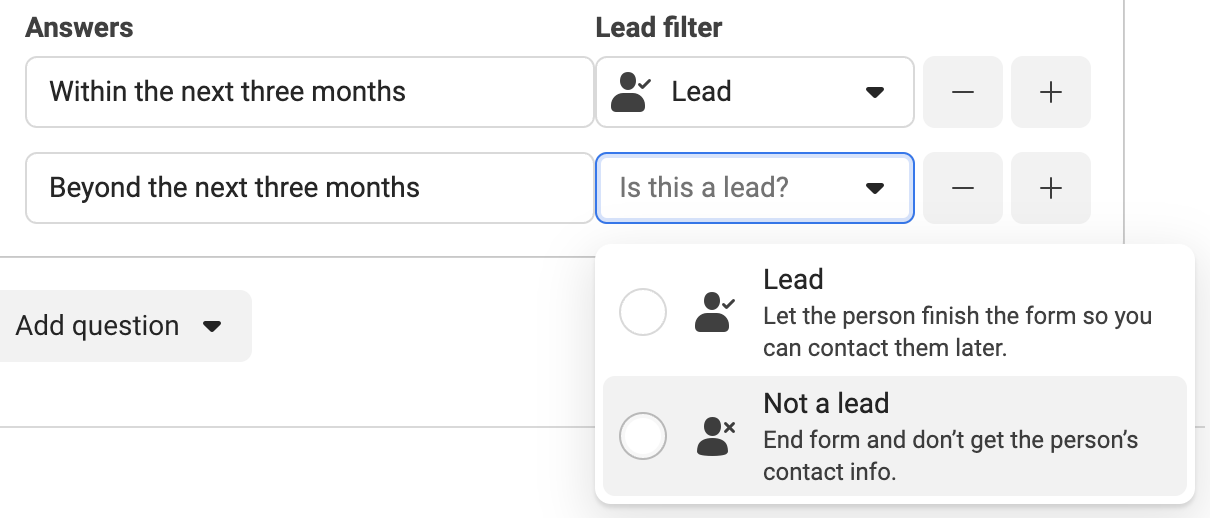Select the Lead radio button

pyautogui.click(x=643, y=313)
